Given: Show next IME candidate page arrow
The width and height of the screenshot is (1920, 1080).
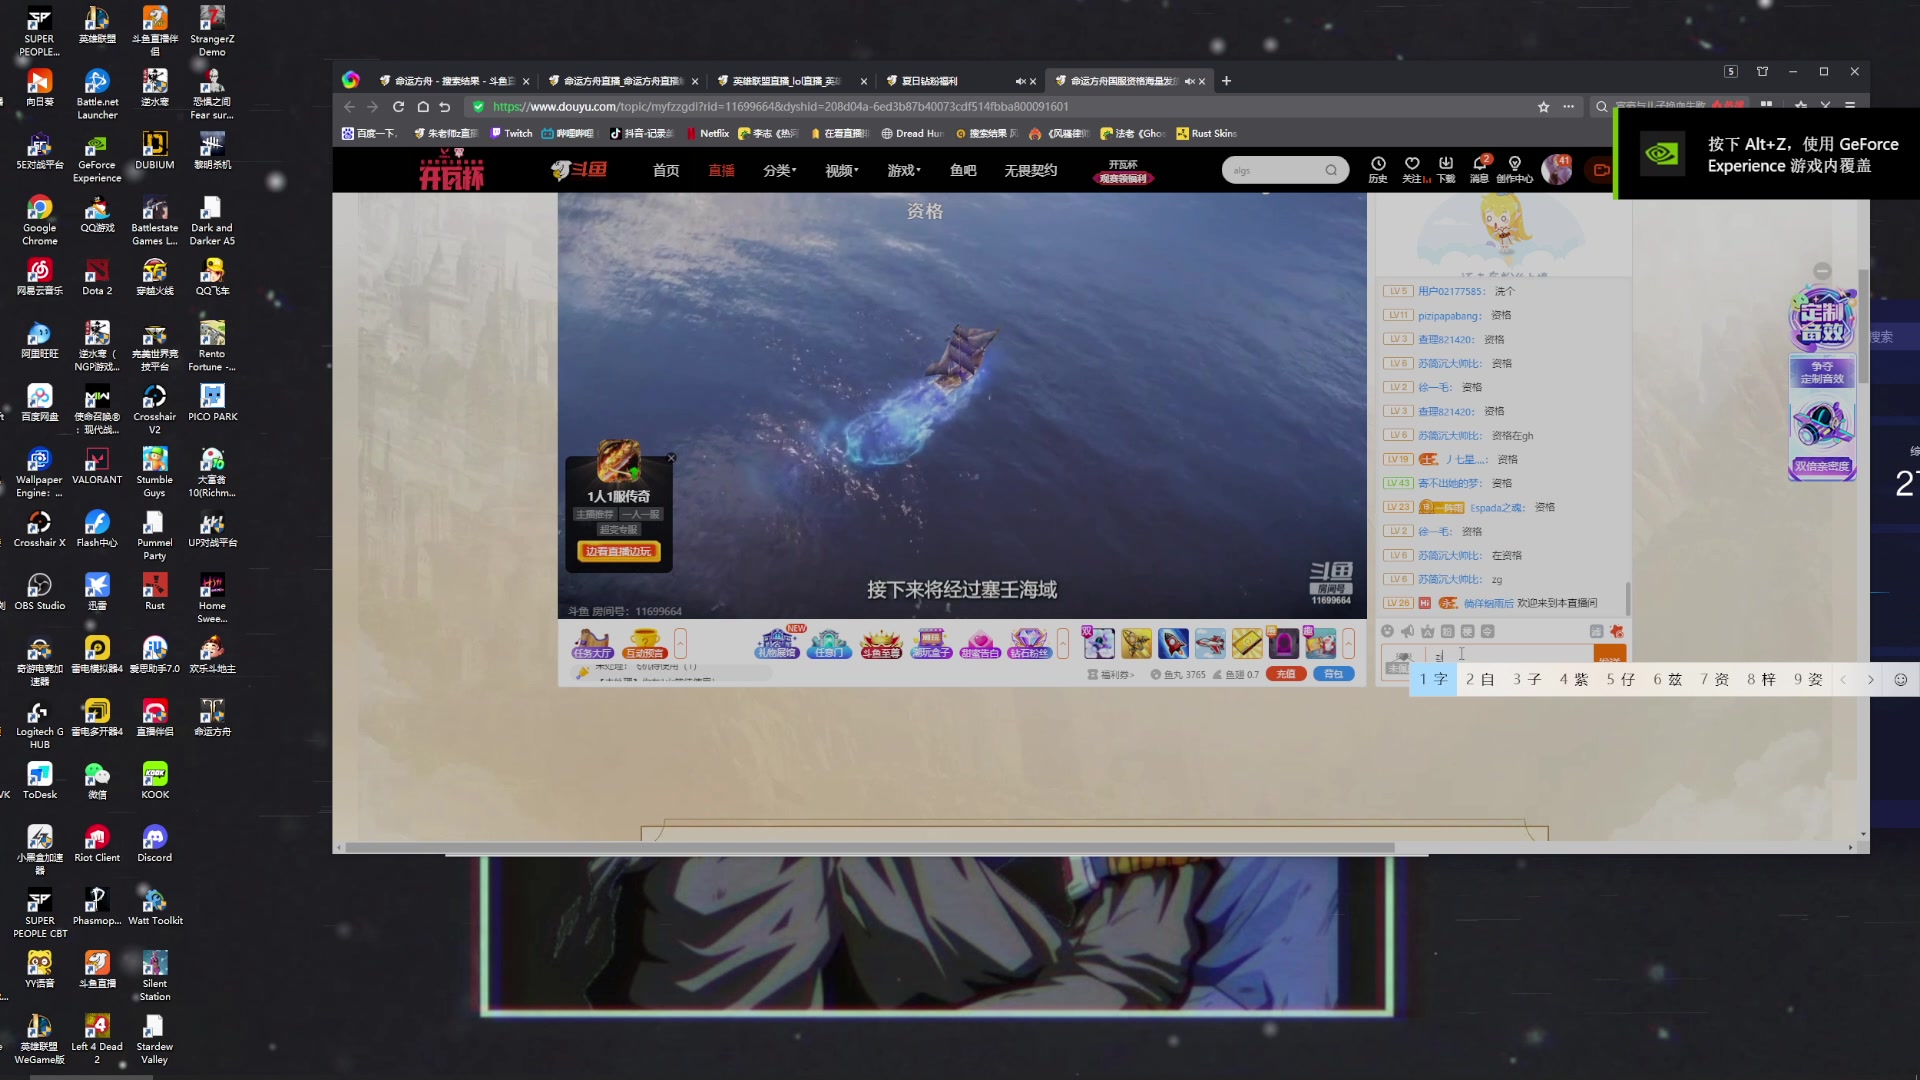Looking at the screenshot, I should click(x=1870, y=680).
